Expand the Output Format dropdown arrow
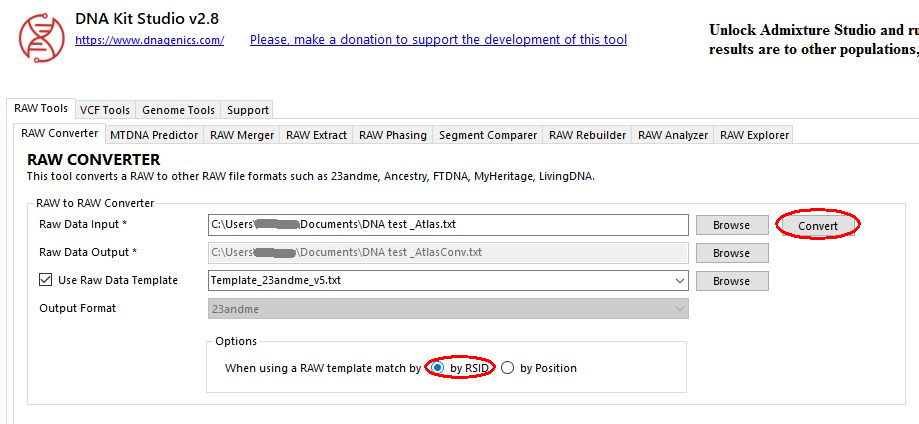Viewport: 919px width, 424px height. (x=680, y=309)
